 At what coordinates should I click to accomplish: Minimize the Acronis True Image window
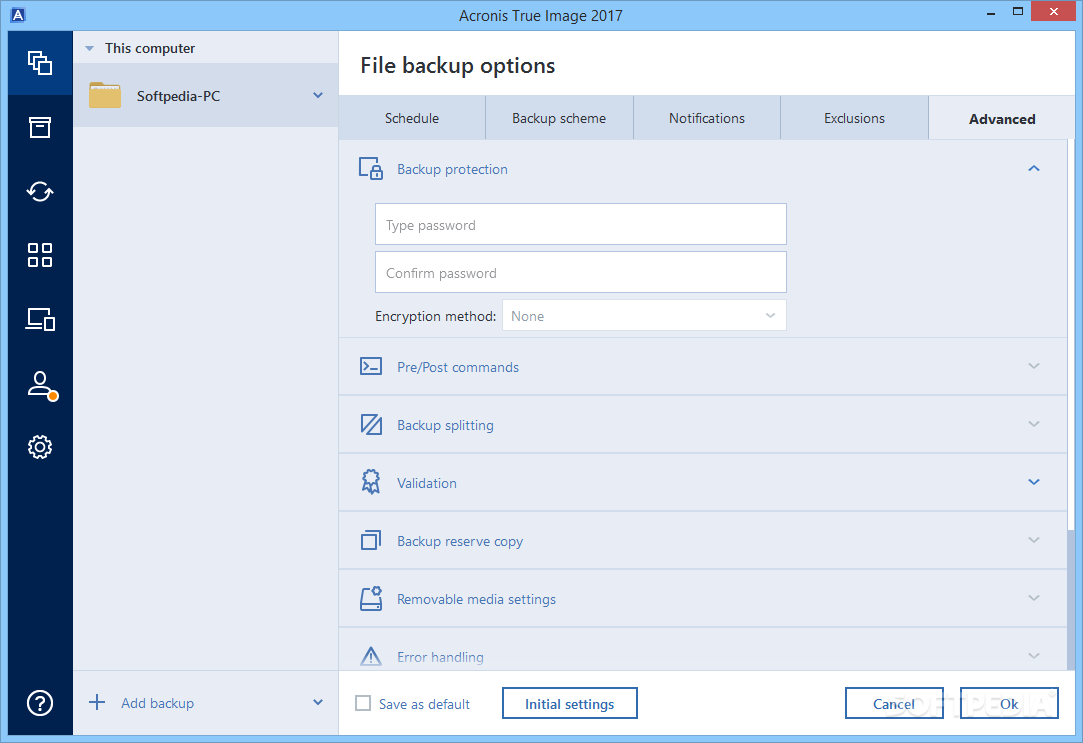click(990, 13)
